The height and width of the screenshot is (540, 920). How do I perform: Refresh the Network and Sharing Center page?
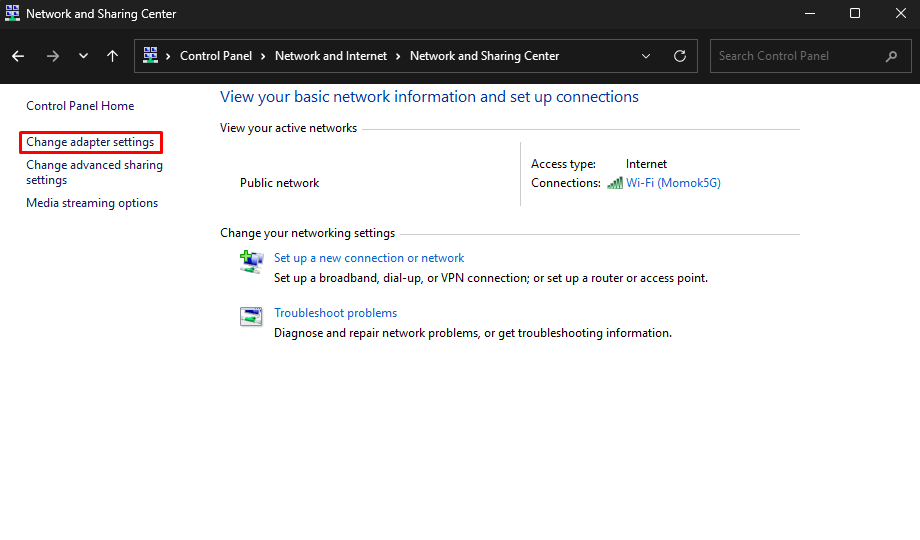tap(680, 56)
